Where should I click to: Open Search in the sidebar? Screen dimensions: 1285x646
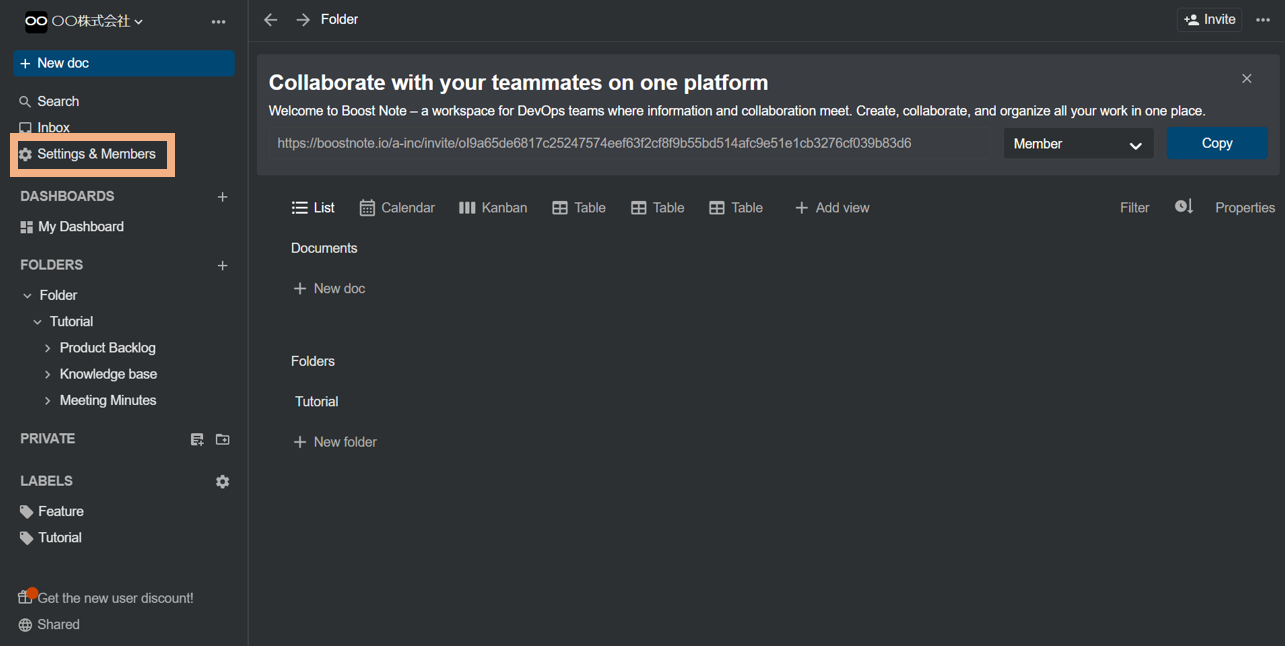(x=49, y=101)
